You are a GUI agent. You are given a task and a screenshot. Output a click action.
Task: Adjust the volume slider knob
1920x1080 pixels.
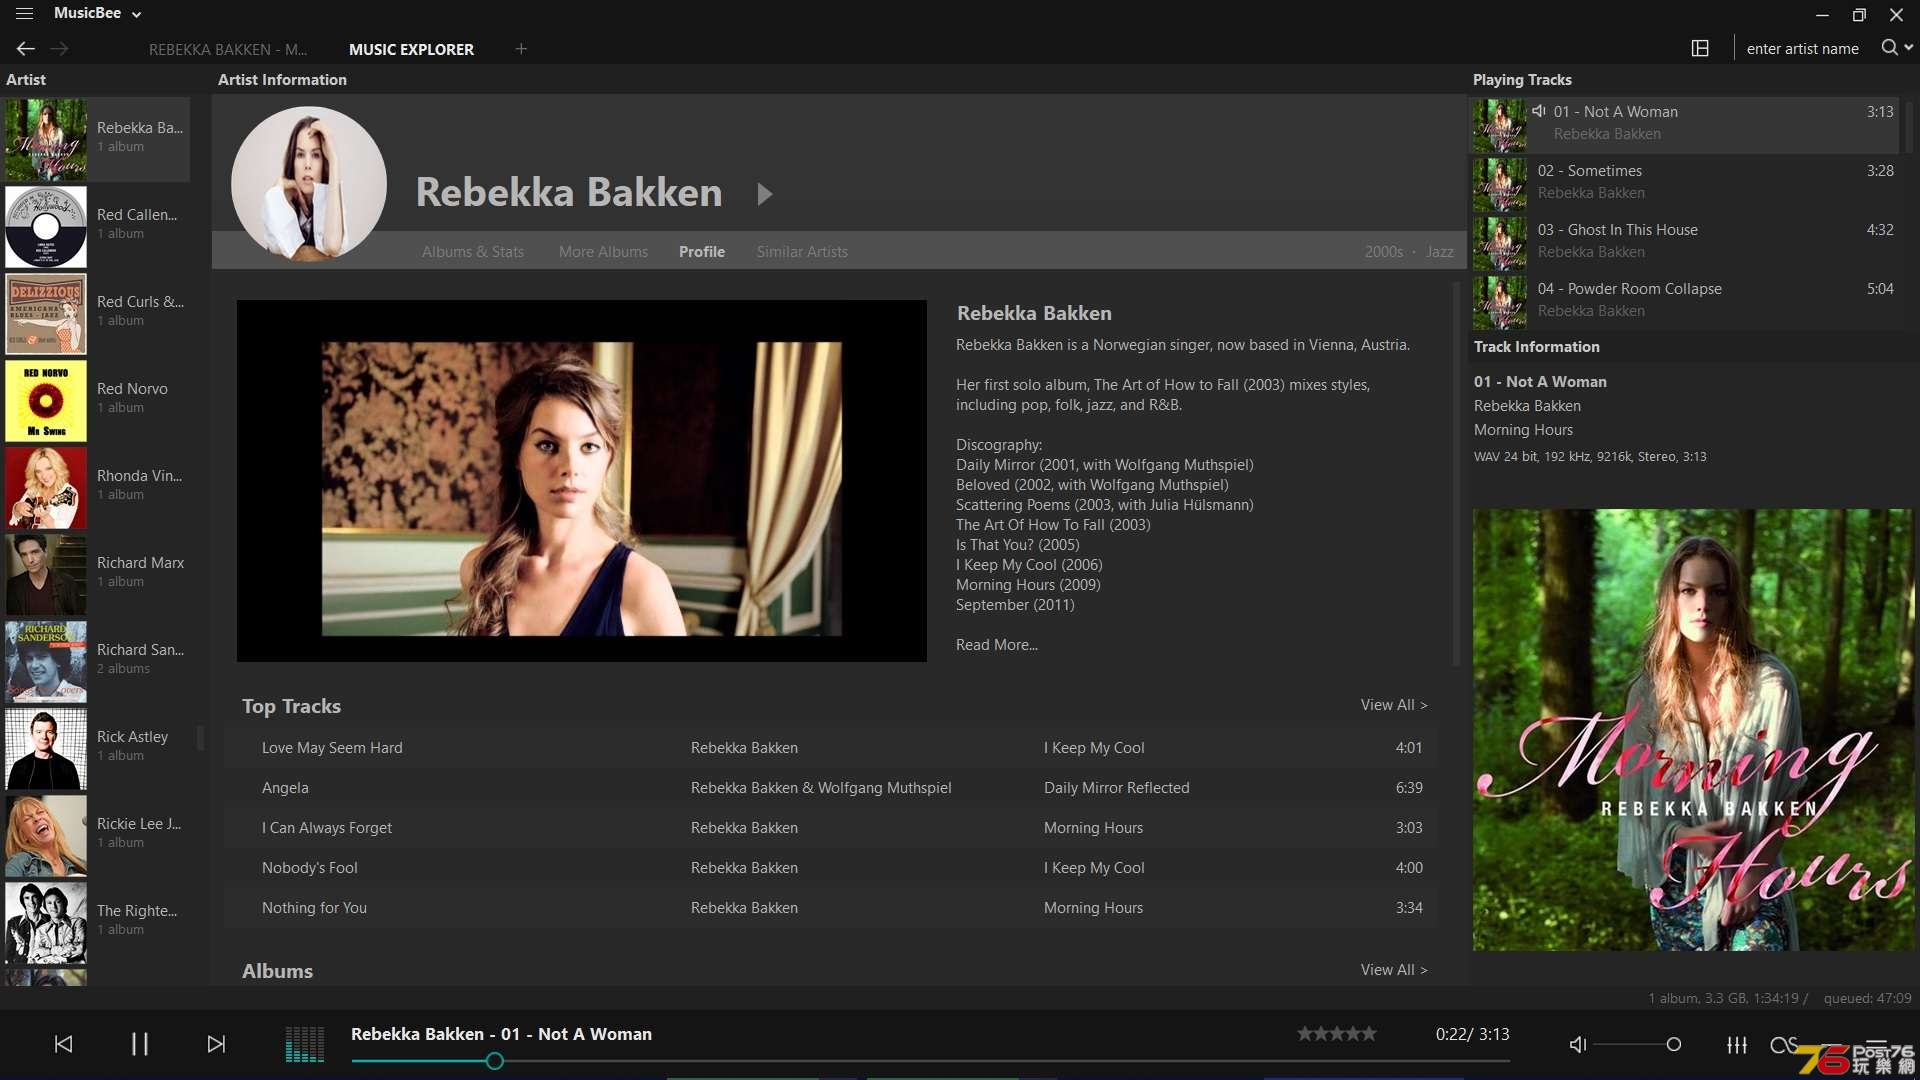click(x=1673, y=1045)
